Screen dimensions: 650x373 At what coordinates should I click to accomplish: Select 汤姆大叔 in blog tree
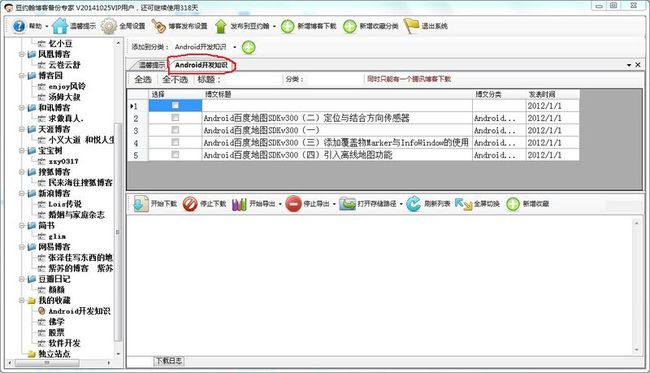(x=64, y=97)
